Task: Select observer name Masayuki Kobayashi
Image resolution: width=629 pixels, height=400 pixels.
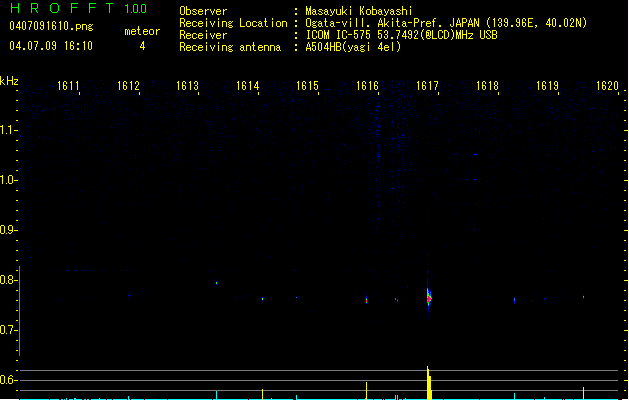Action: click(x=359, y=11)
